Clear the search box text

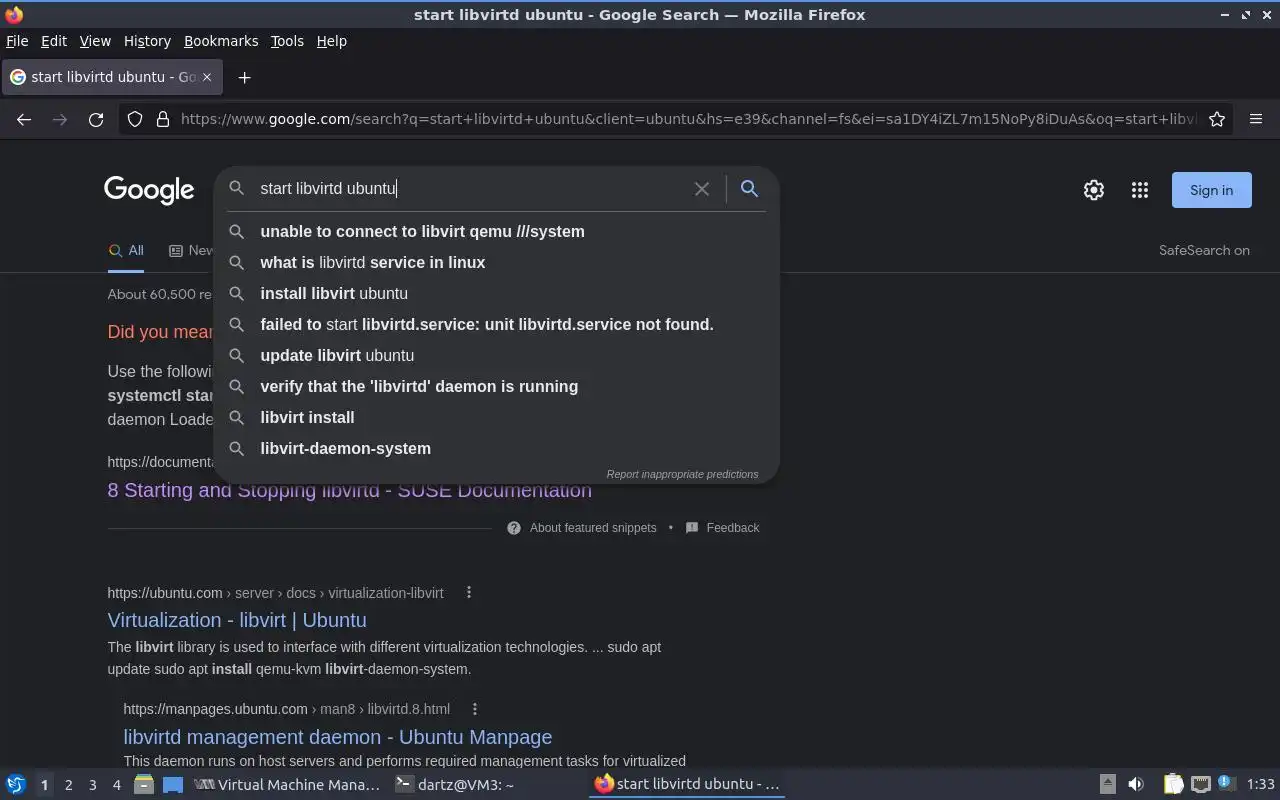[x=702, y=188]
